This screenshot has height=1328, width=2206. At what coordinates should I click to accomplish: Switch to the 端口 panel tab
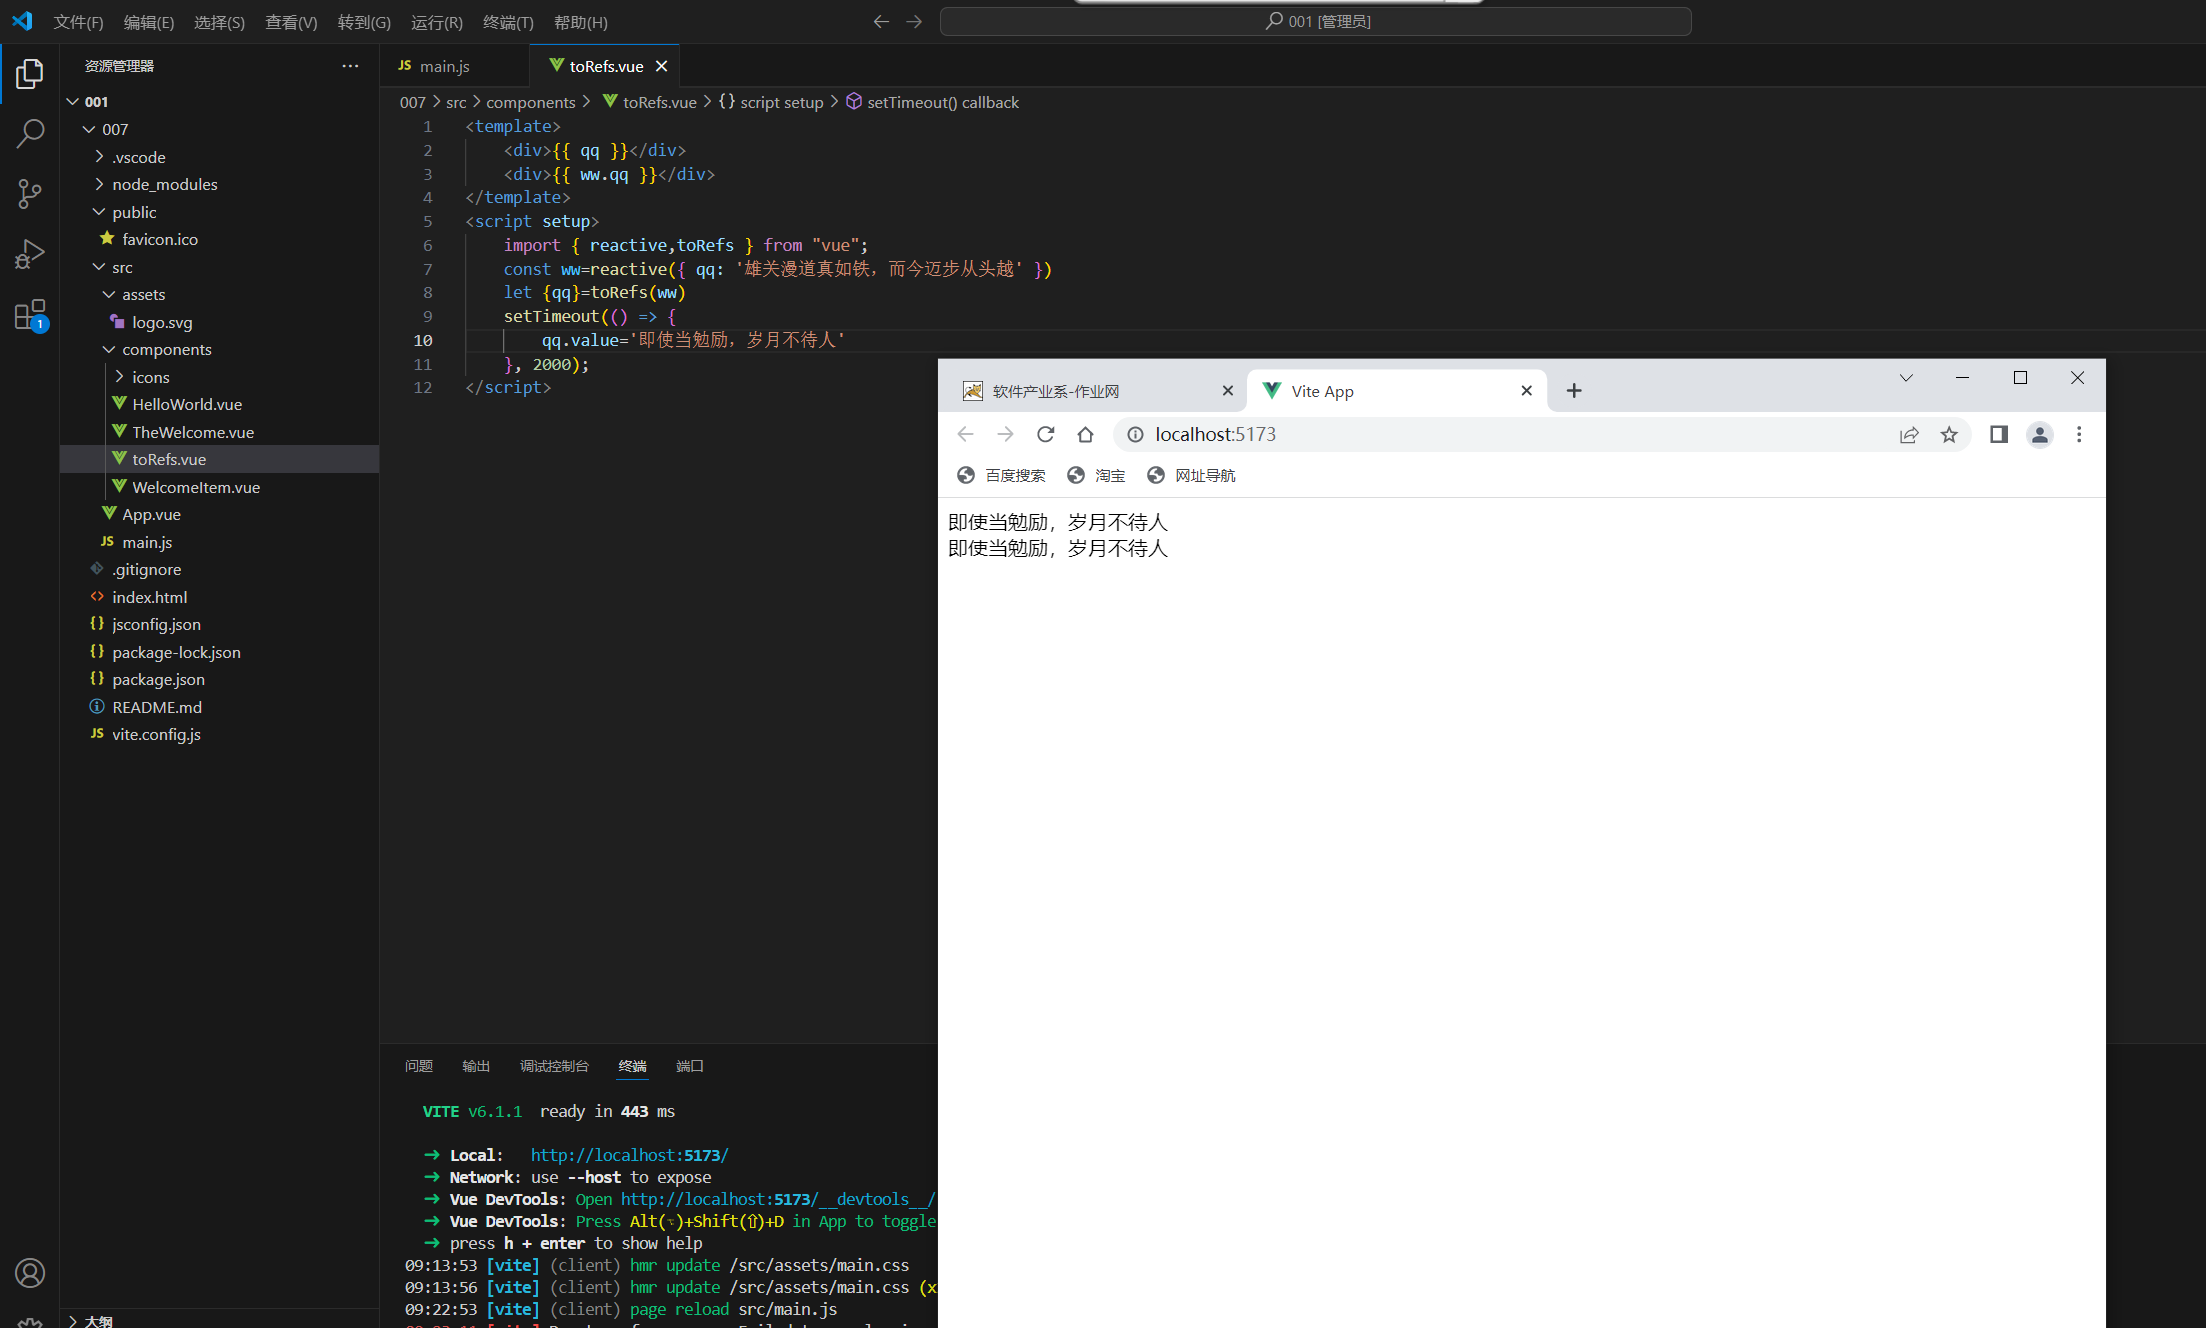pyautogui.click(x=689, y=1066)
